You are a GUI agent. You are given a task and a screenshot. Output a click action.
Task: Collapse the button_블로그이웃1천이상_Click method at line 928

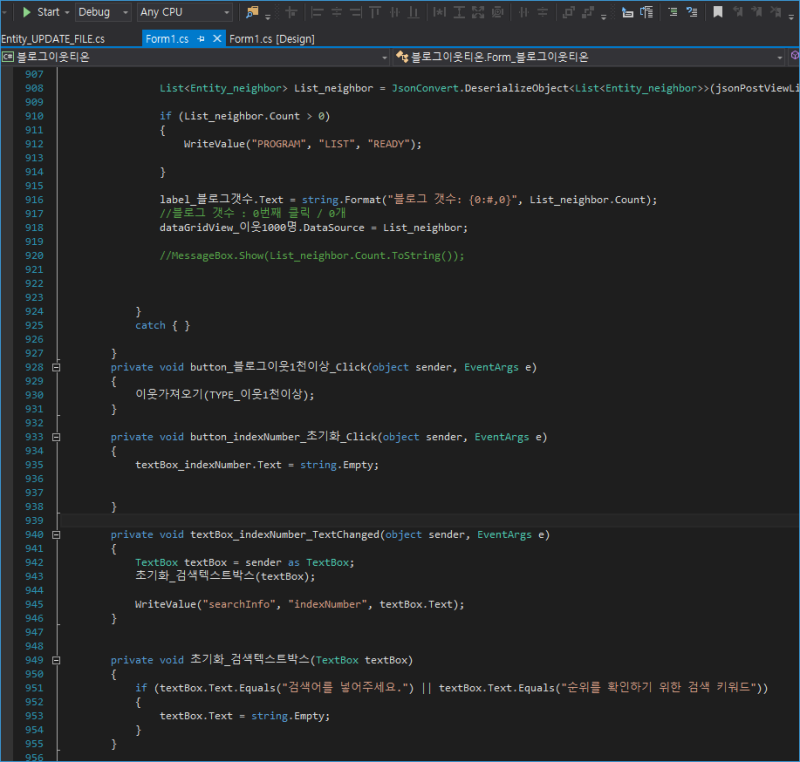(57, 367)
